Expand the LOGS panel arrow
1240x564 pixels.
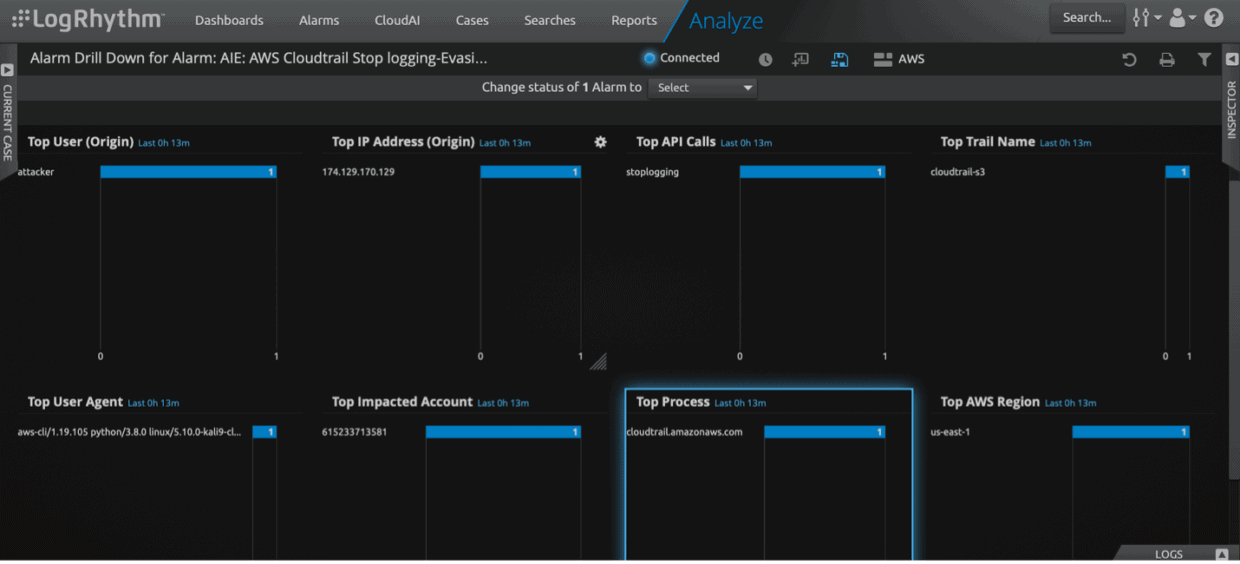(1221, 554)
